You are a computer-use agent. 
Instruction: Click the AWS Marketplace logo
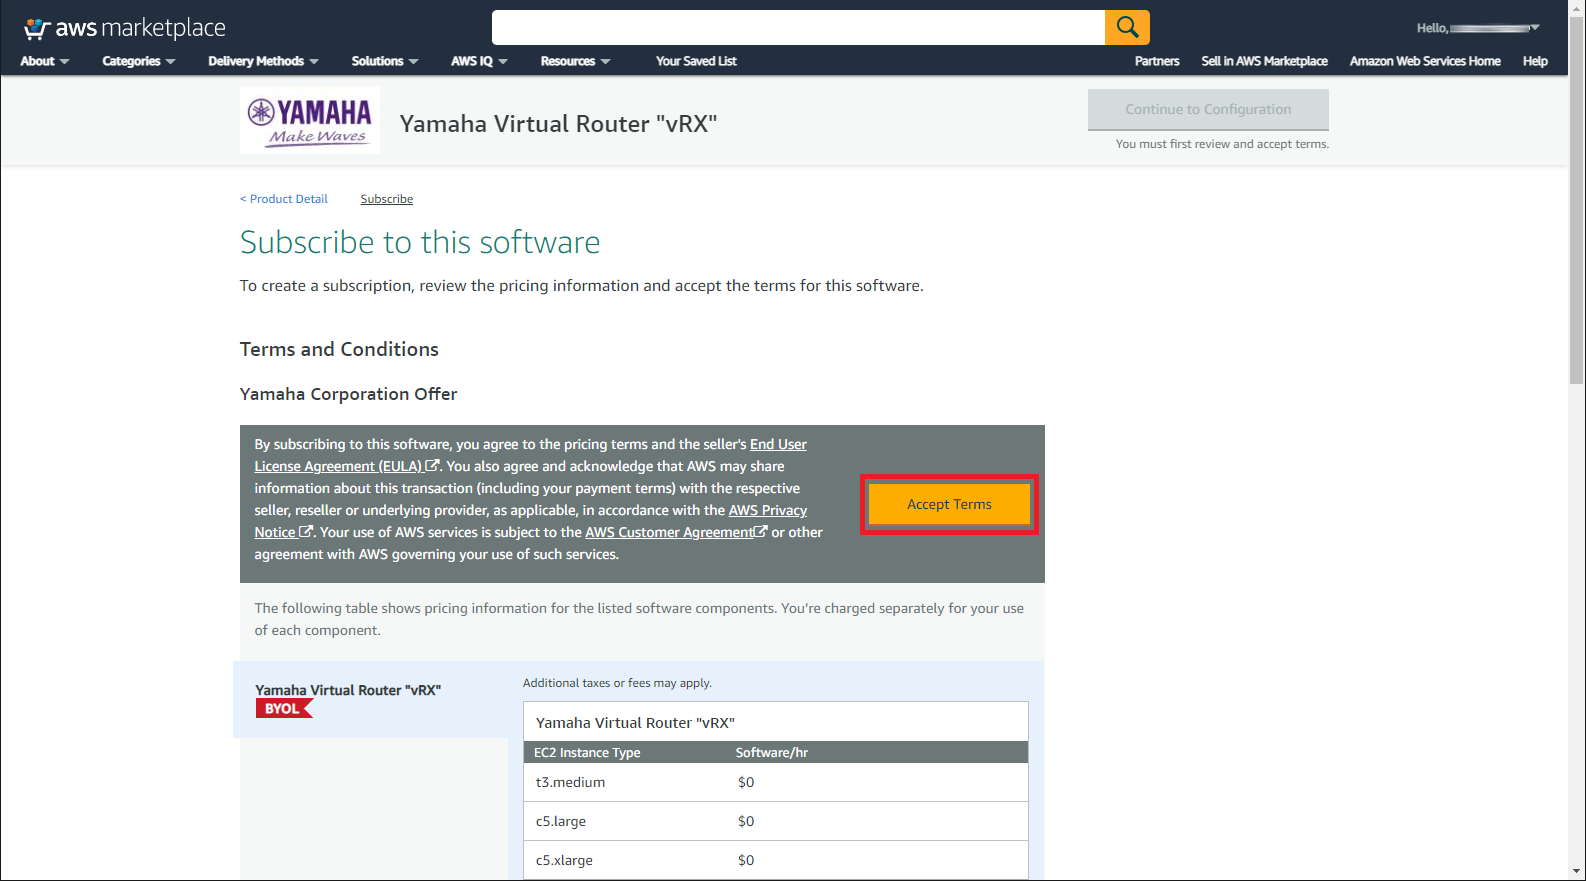125,28
